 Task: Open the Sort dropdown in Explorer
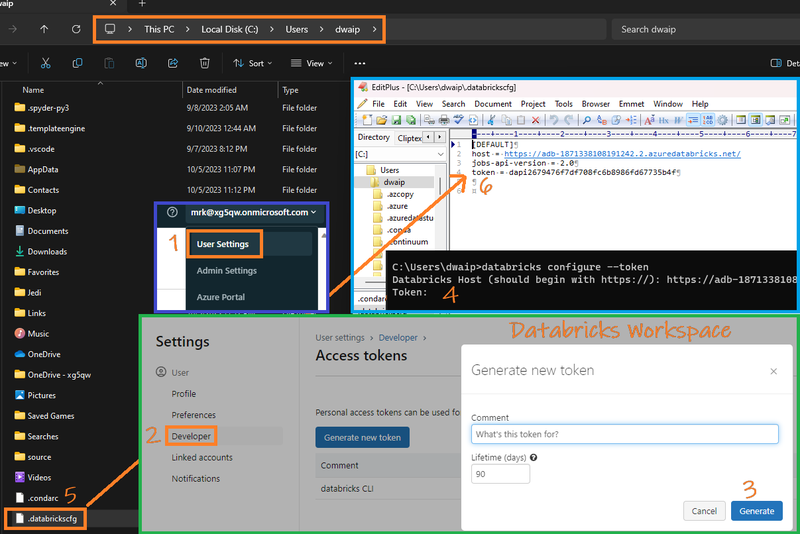coord(253,63)
